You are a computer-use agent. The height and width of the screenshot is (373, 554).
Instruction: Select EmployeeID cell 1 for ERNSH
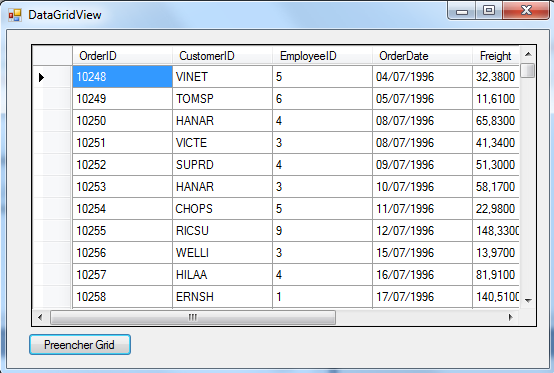[322, 297]
